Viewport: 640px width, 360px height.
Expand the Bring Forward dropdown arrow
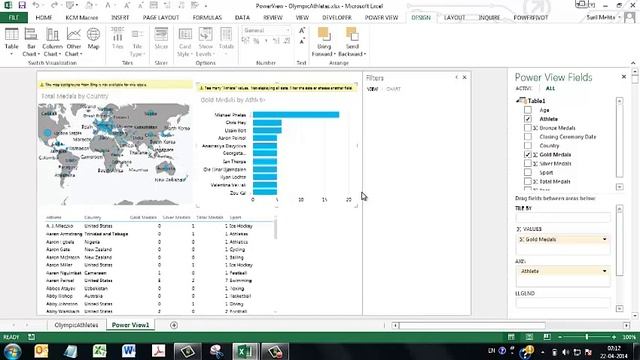coord(334,54)
